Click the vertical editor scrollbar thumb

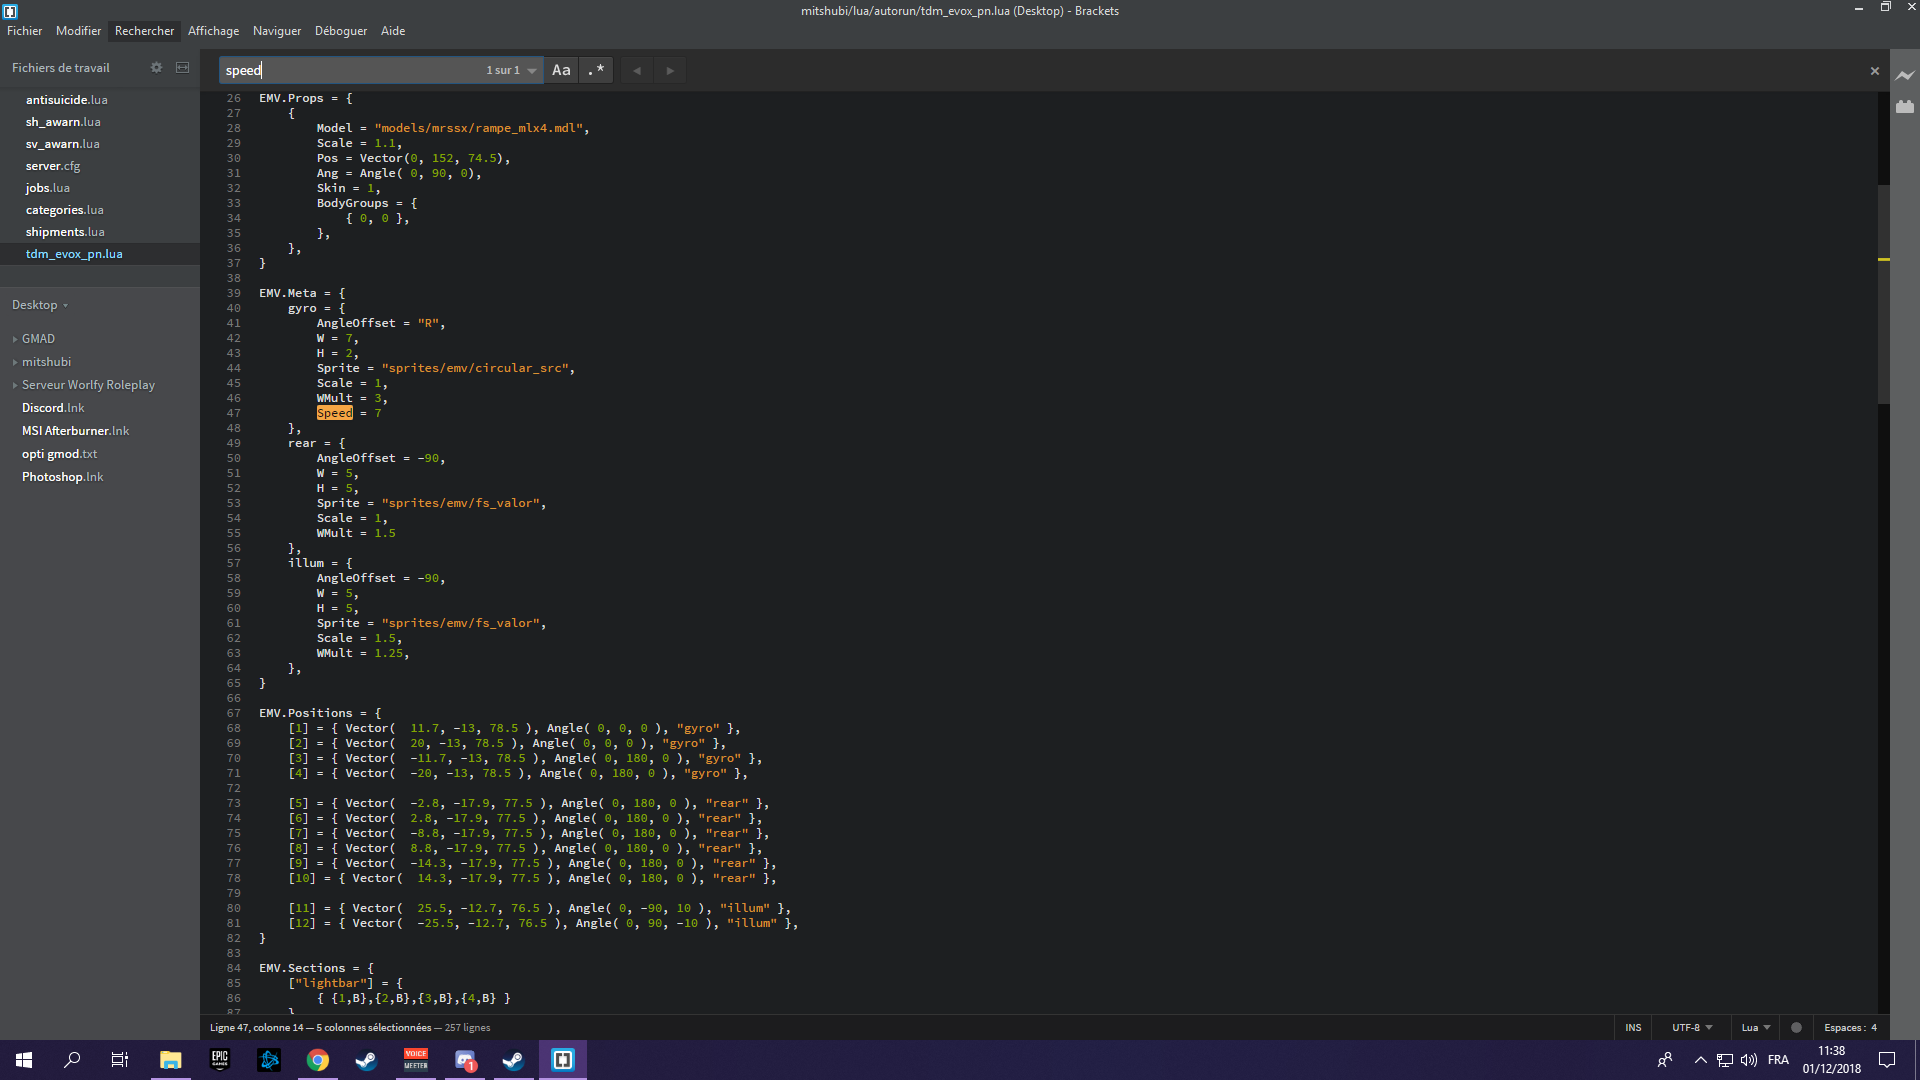1883,294
